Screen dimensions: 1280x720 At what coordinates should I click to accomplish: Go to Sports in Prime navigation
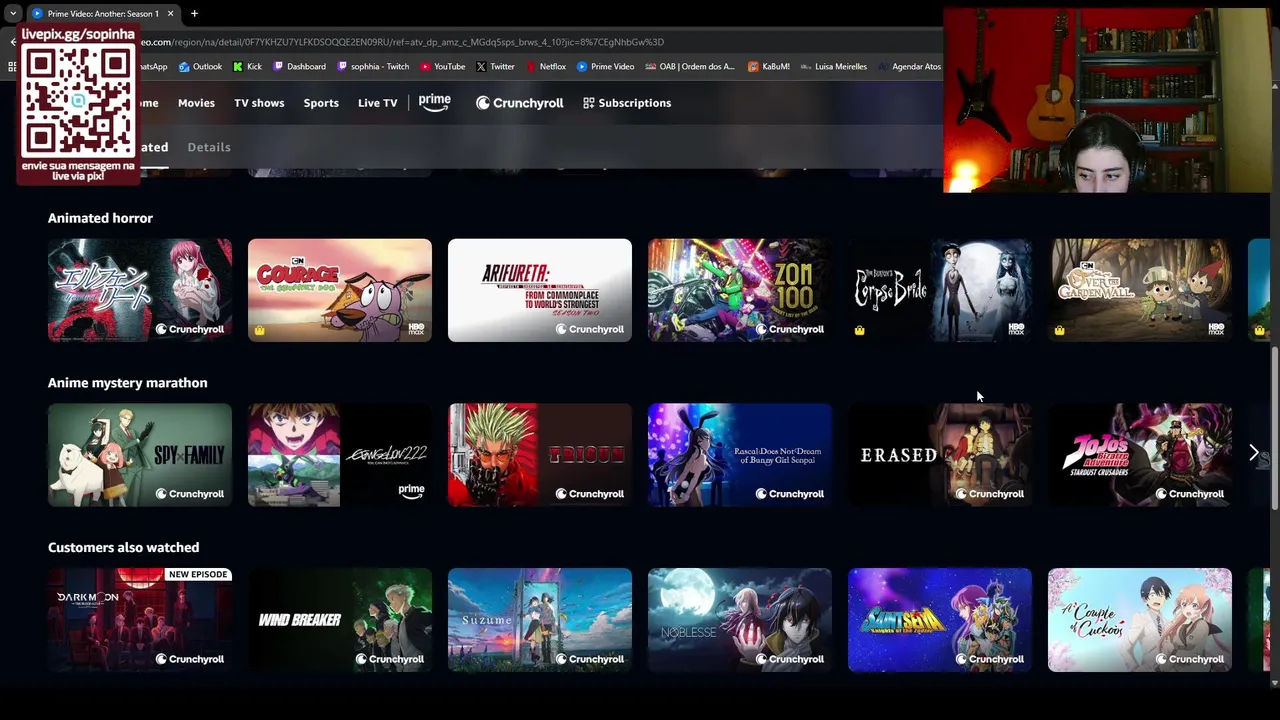click(321, 103)
